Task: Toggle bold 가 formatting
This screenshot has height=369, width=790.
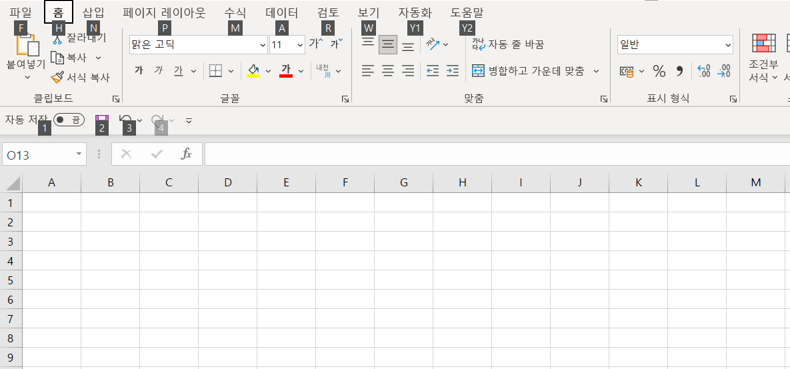Action: pos(139,71)
